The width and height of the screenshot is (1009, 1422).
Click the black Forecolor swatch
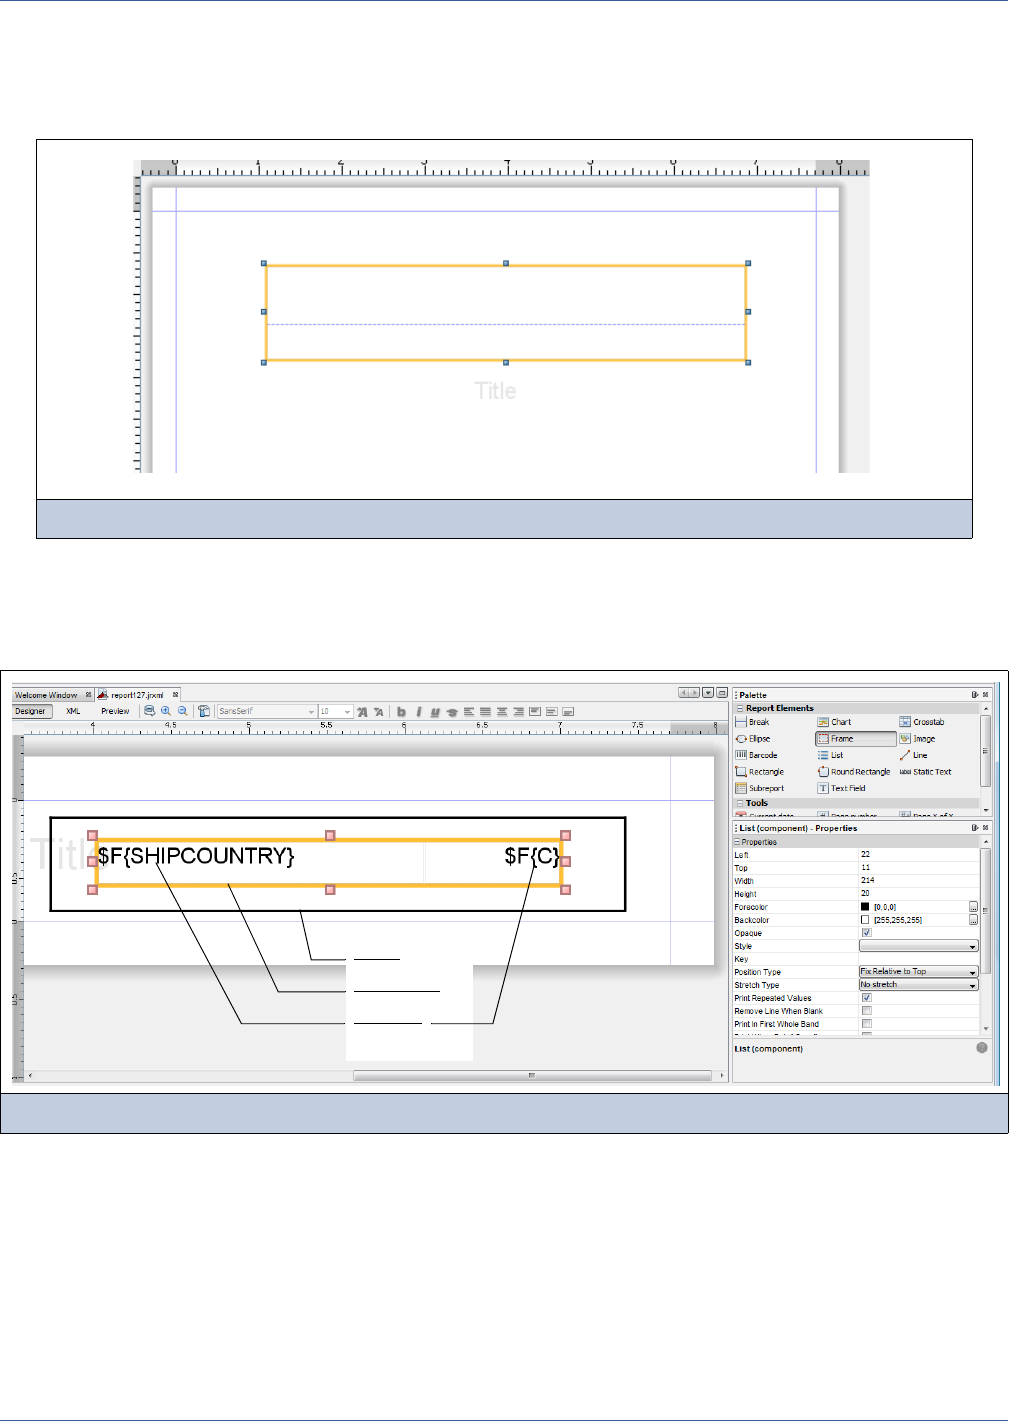(865, 907)
